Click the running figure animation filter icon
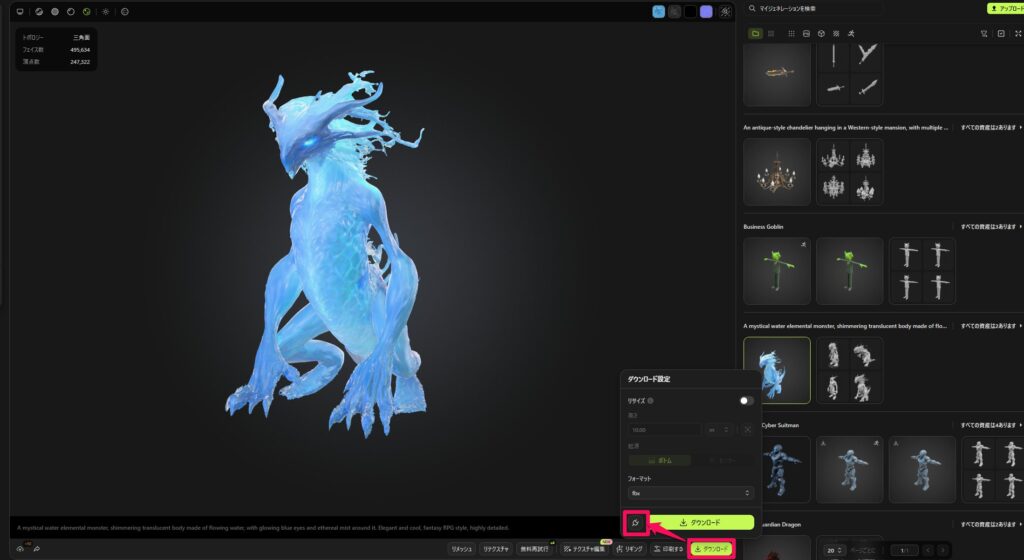Screen dimensions: 1024x560 pos(851,33)
